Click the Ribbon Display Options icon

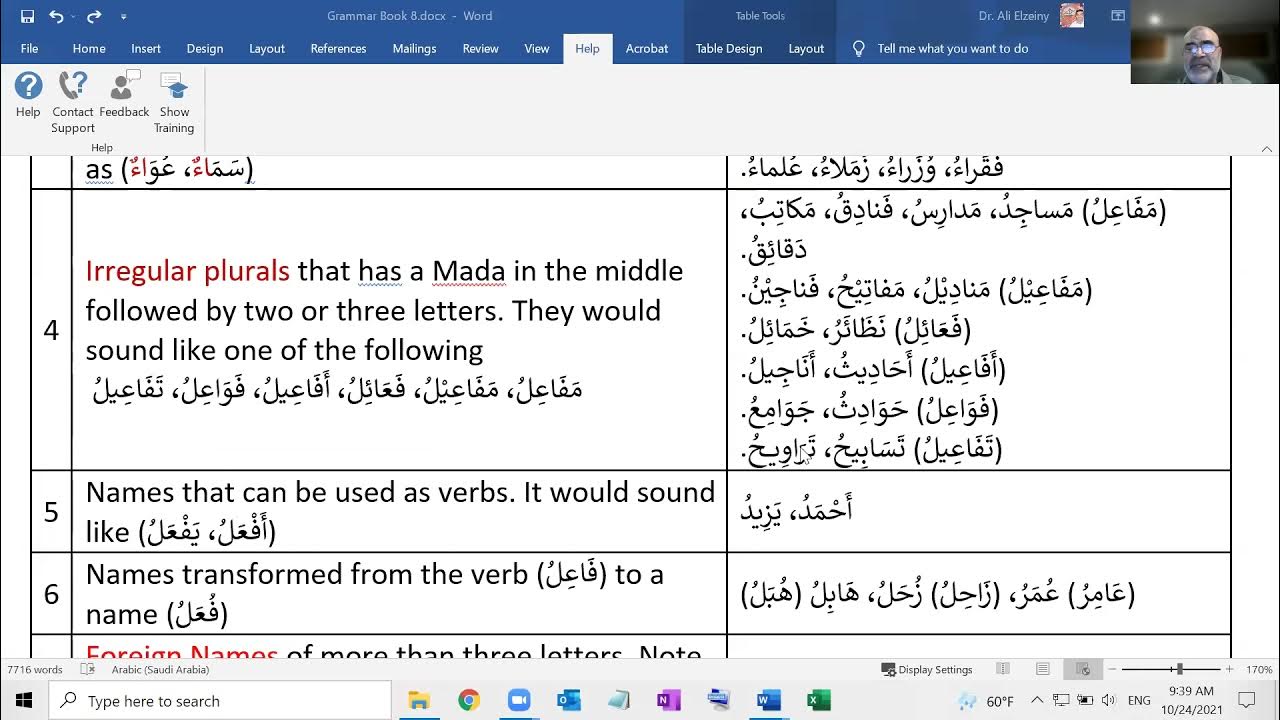(1118, 16)
